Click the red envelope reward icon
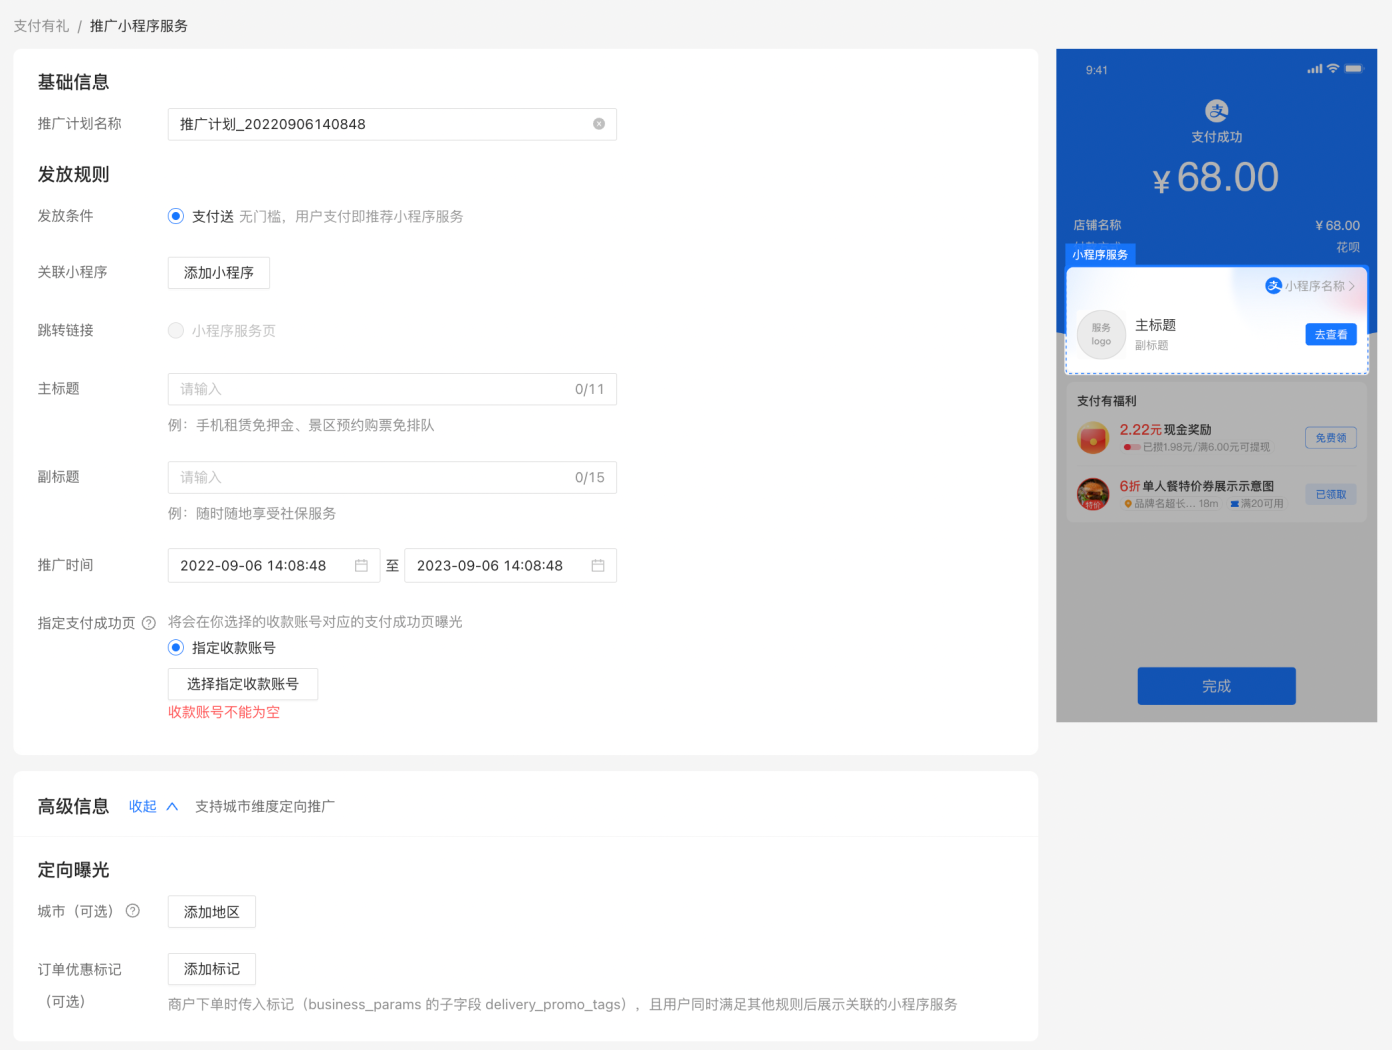Viewport: 1392px width, 1050px height. [1093, 438]
